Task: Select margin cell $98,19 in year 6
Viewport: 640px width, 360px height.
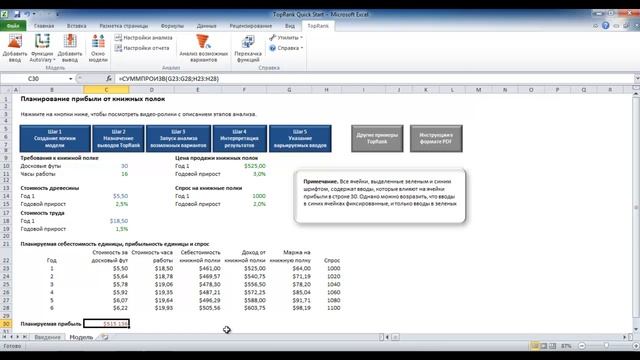Action: [289, 308]
